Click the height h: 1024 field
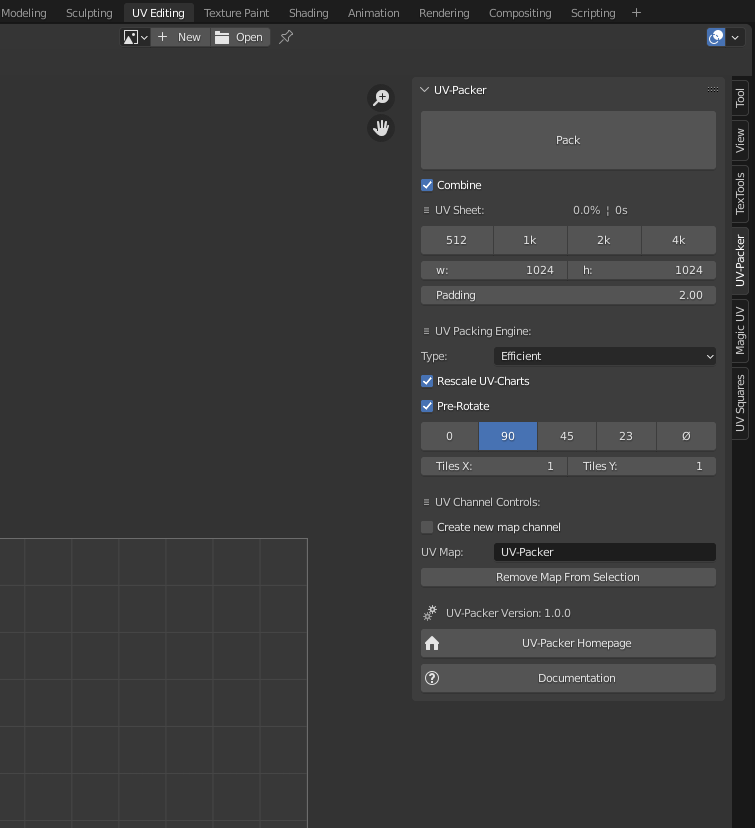This screenshot has height=828, width=755. (642, 270)
